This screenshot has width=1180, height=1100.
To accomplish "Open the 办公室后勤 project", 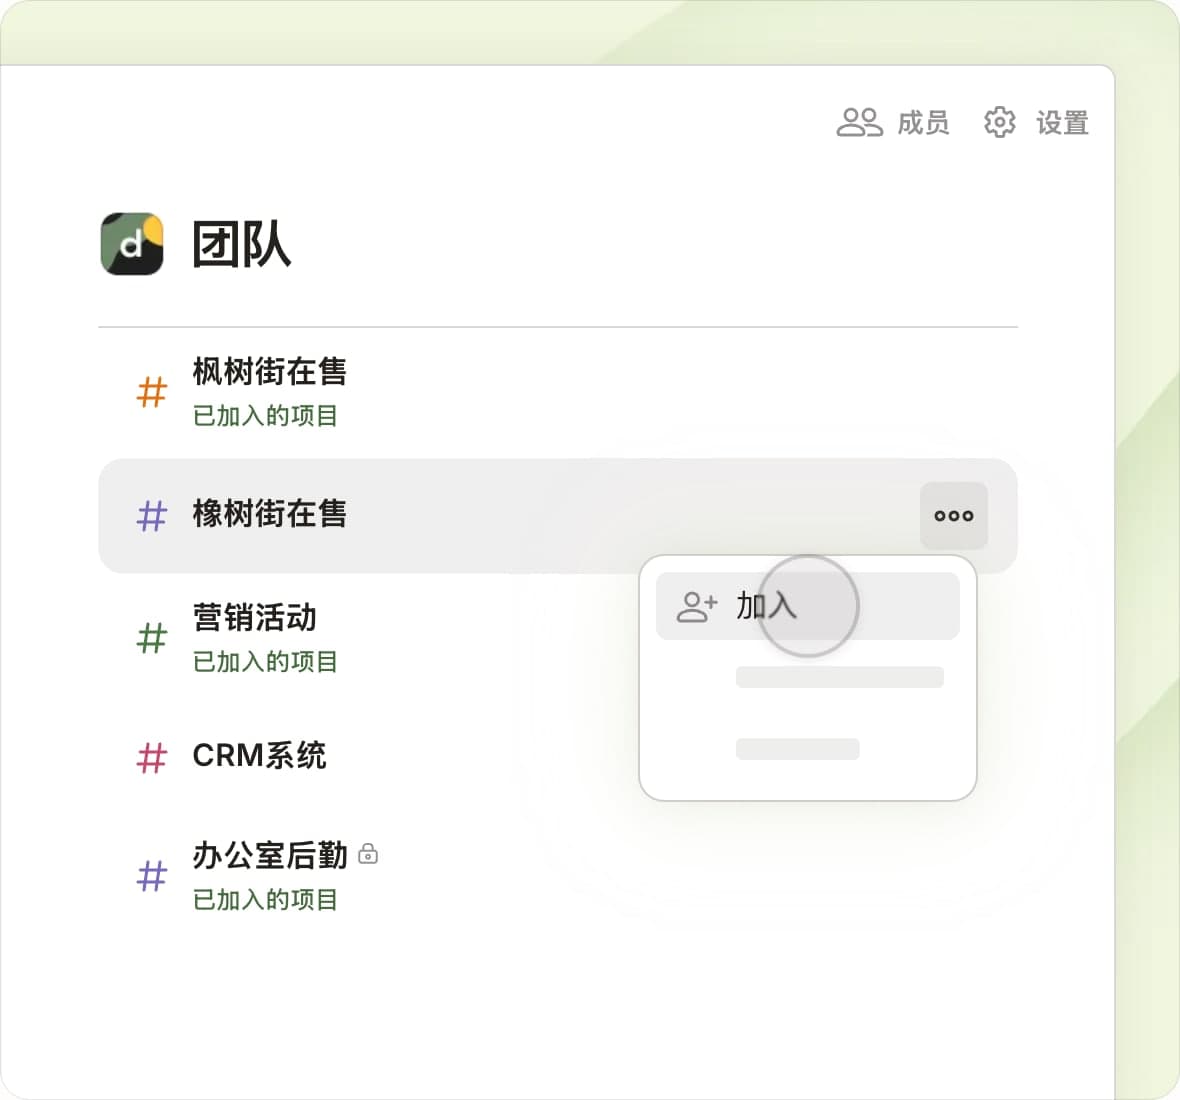I will point(269,856).
